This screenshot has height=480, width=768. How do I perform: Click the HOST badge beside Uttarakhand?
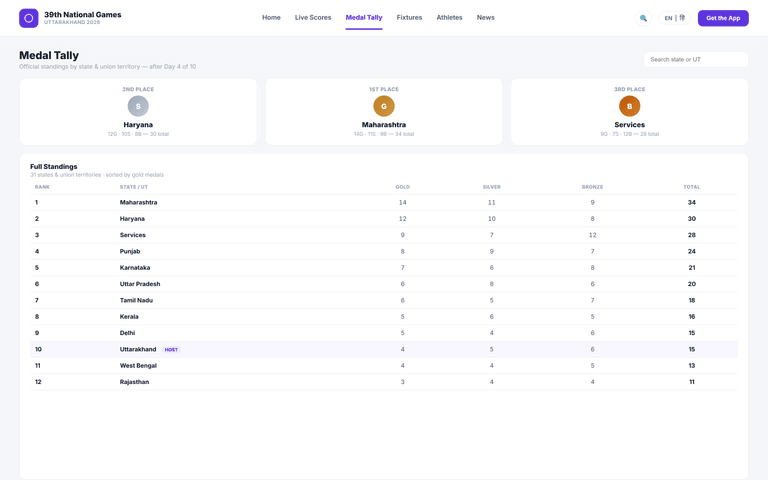point(171,350)
